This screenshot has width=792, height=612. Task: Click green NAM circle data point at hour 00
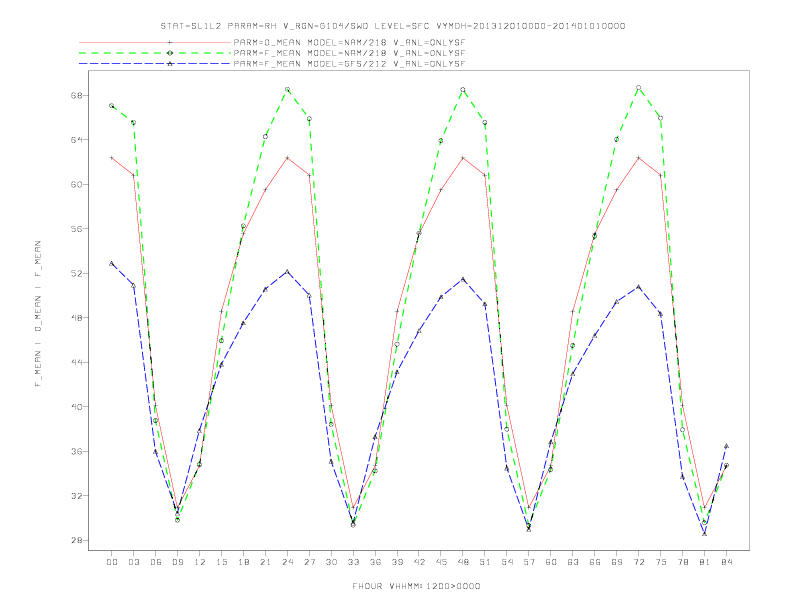point(112,106)
